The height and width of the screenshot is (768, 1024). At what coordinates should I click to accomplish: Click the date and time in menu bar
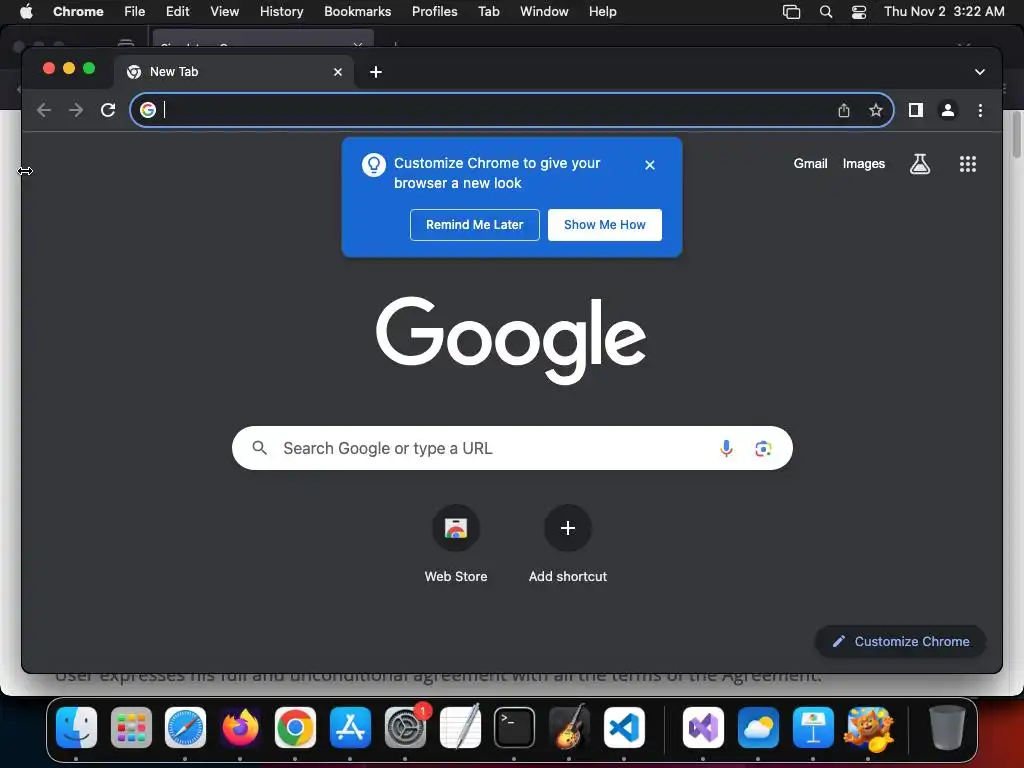944,11
